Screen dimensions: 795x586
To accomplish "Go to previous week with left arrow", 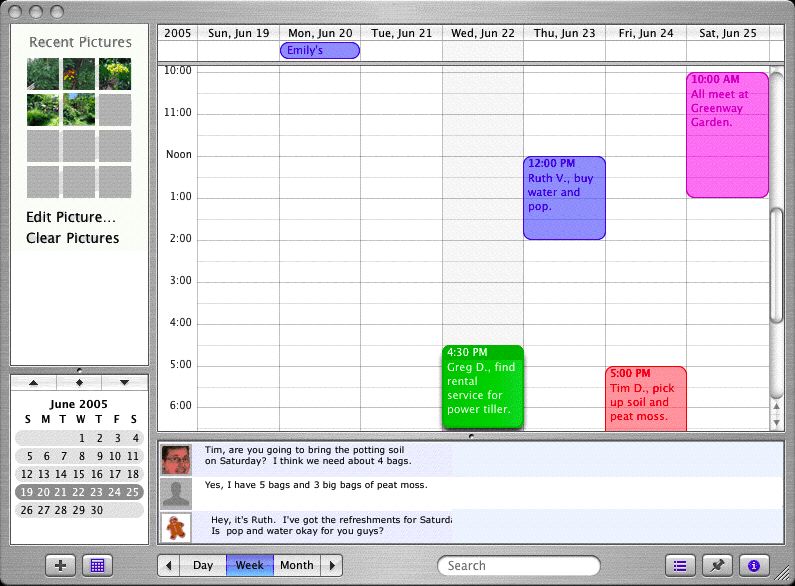I will pos(168,565).
